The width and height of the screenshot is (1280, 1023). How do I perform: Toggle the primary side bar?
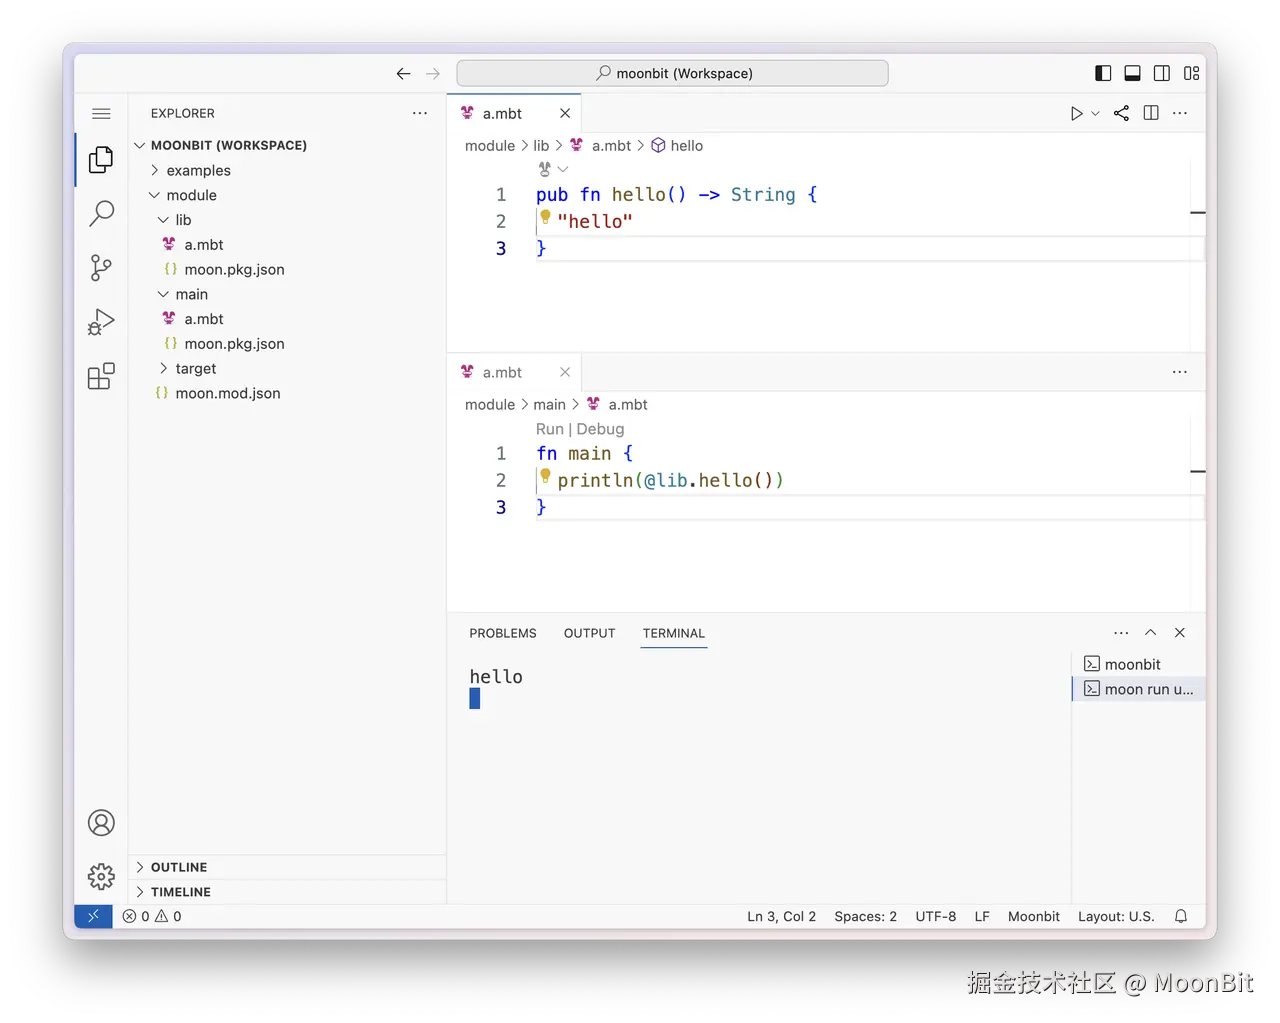[x=1103, y=73]
